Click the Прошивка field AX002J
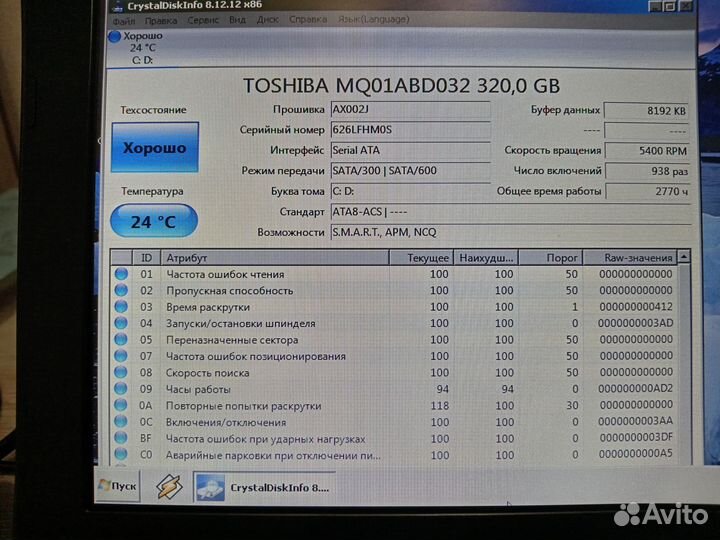This screenshot has width=720, height=540. tap(410, 110)
